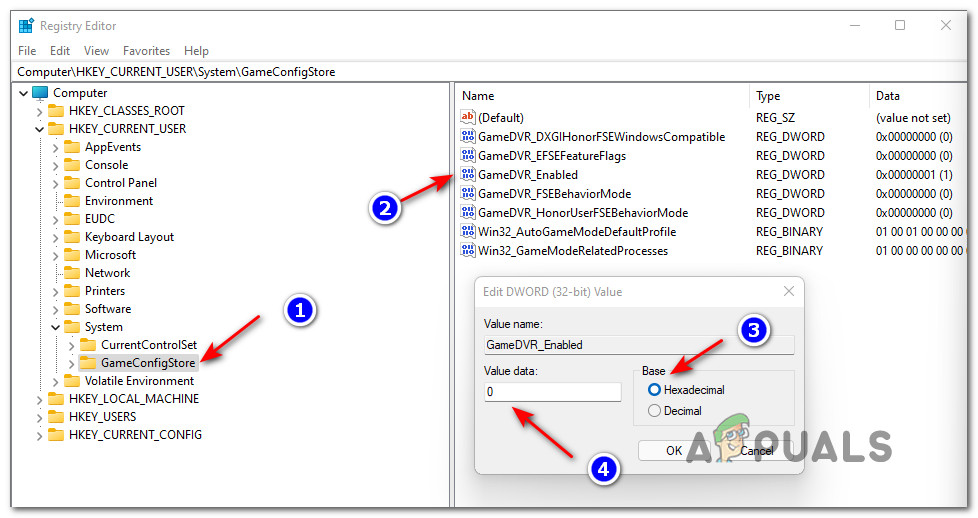Close the Edit DWORD dialog with X

(788, 291)
